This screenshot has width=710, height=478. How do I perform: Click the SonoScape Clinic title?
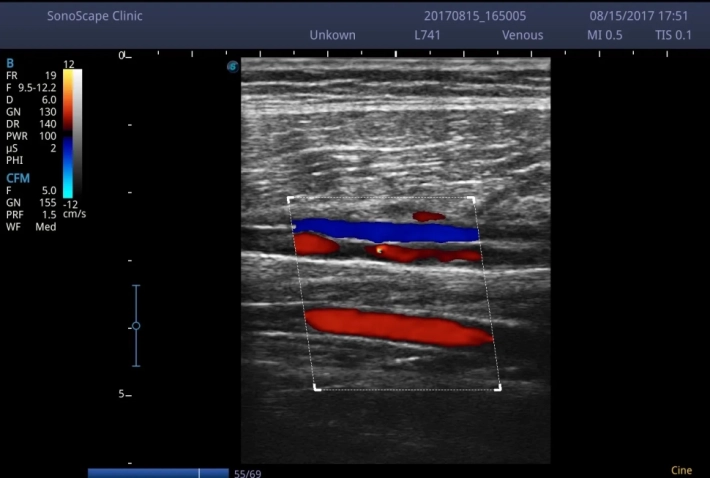(95, 17)
